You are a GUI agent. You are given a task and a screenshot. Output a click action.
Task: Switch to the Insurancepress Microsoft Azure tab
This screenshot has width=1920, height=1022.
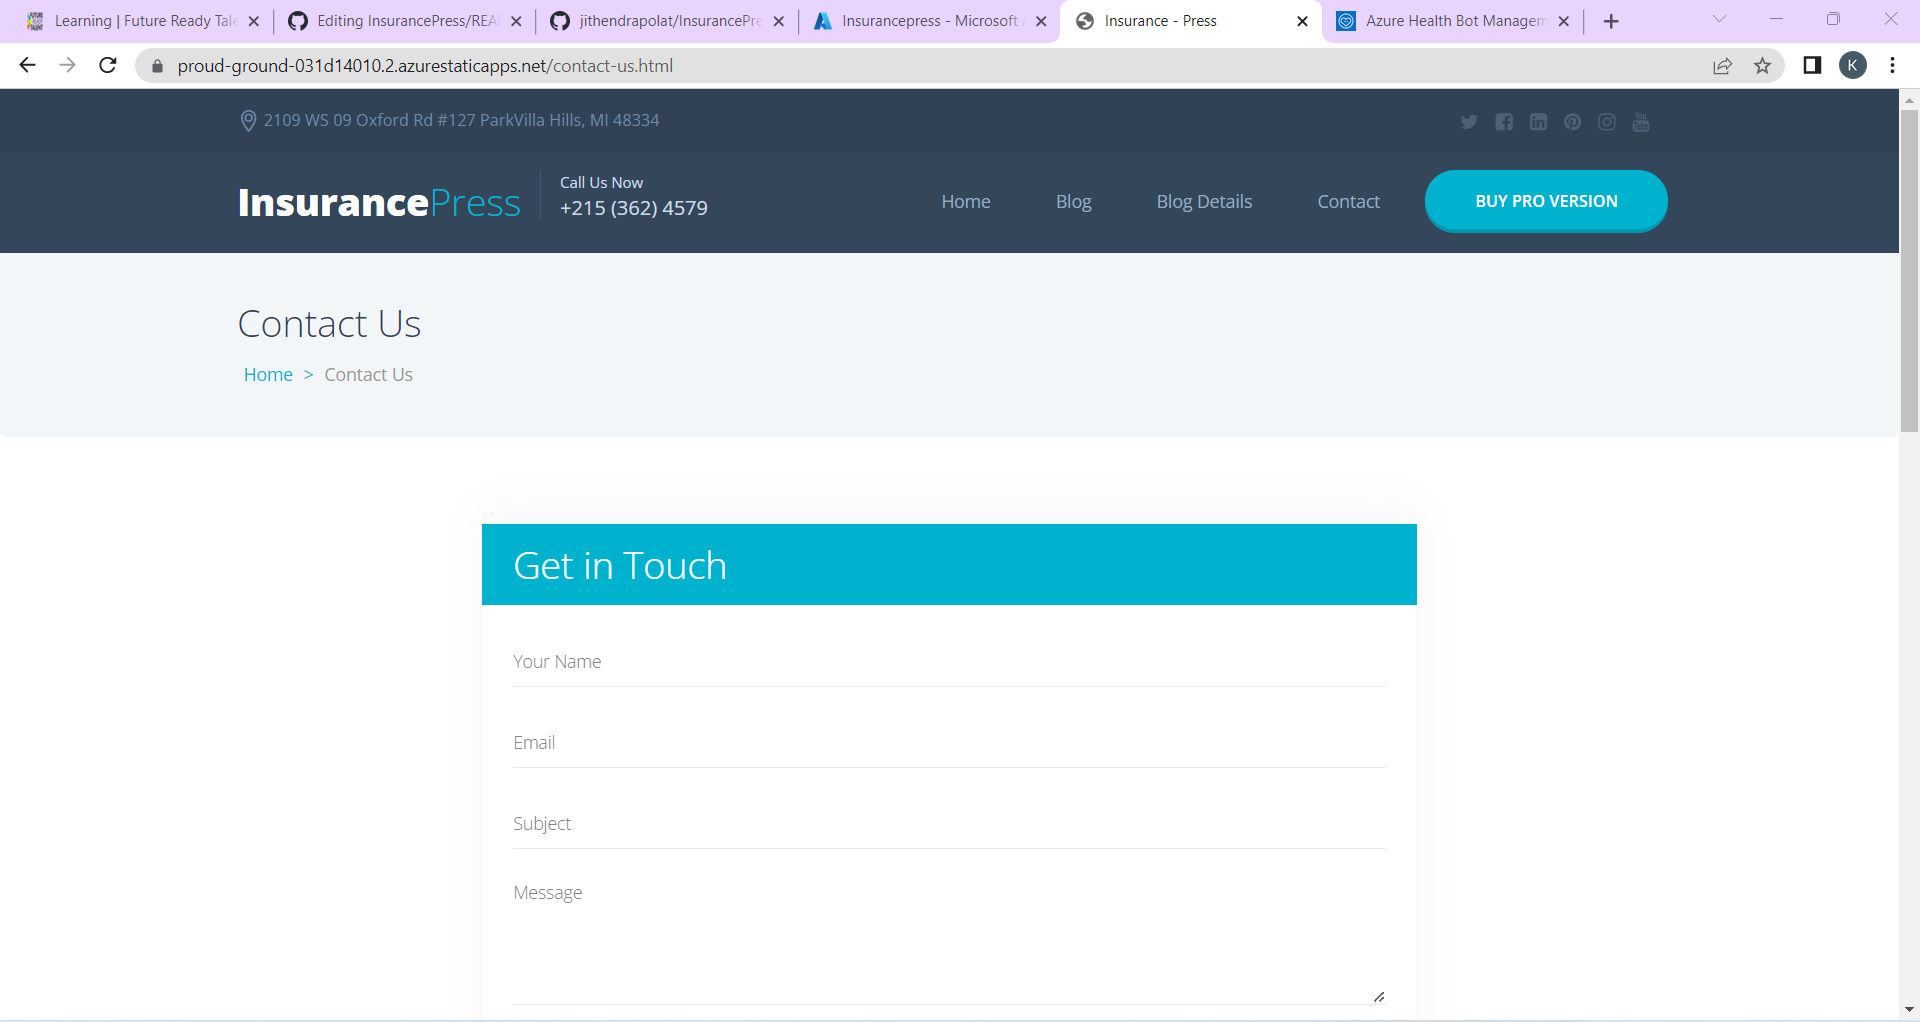(x=928, y=21)
